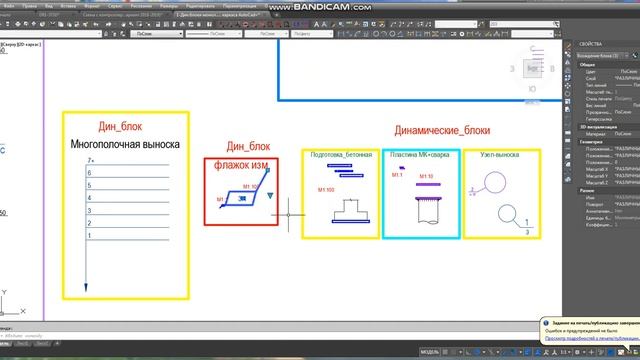Image resolution: width=640 pixels, height=360 pixels.
Task: Click the ViewCube top face
Action: 532,69
